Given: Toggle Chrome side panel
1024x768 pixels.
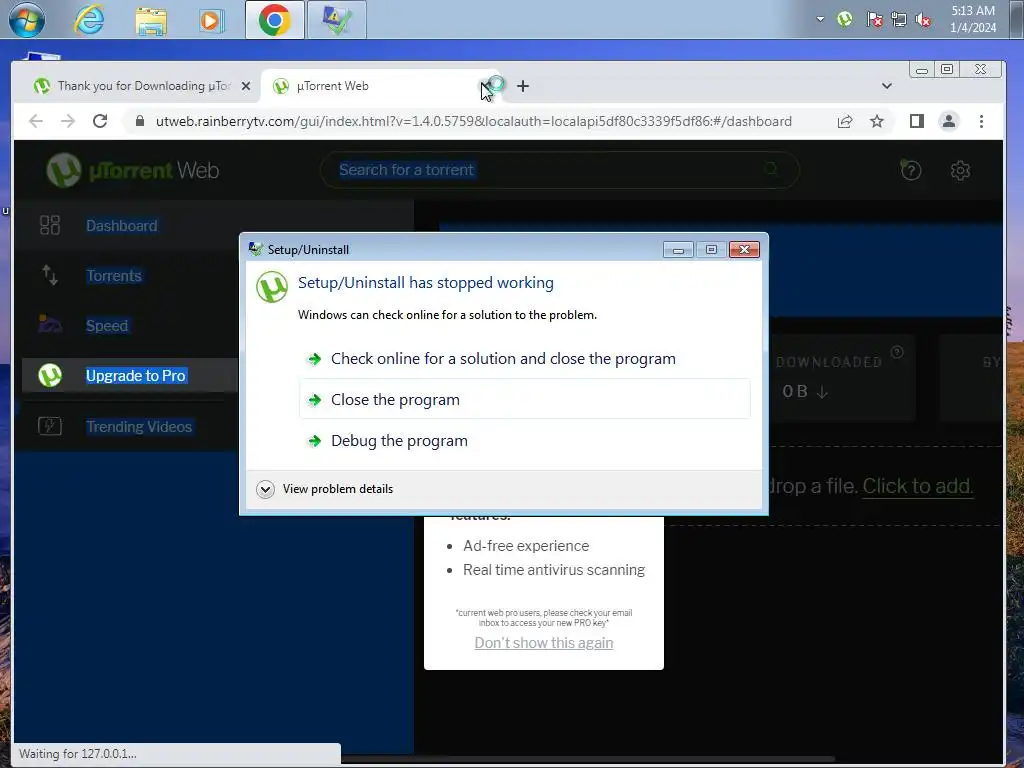Looking at the screenshot, I should [x=916, y=121].
